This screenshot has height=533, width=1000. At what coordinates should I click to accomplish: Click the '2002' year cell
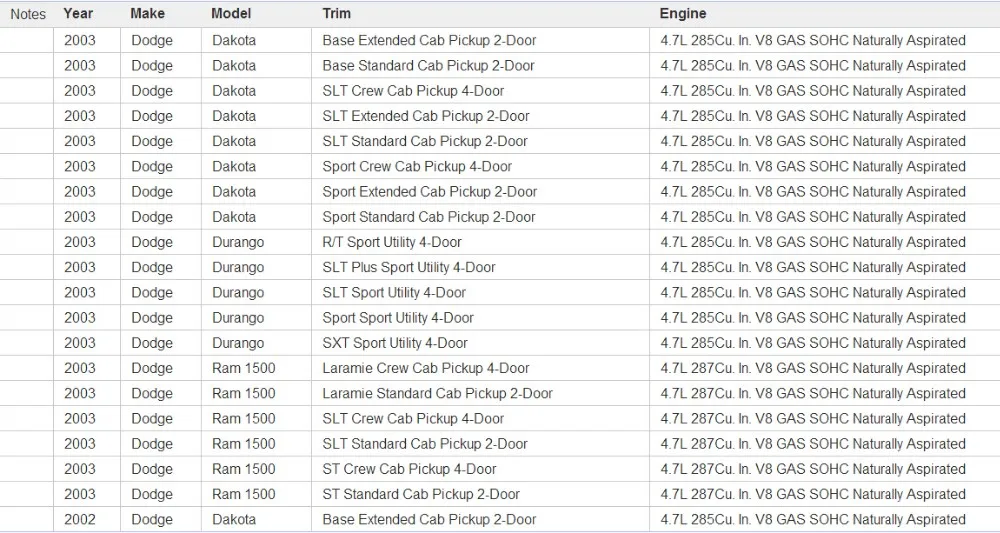coord(80,520)
